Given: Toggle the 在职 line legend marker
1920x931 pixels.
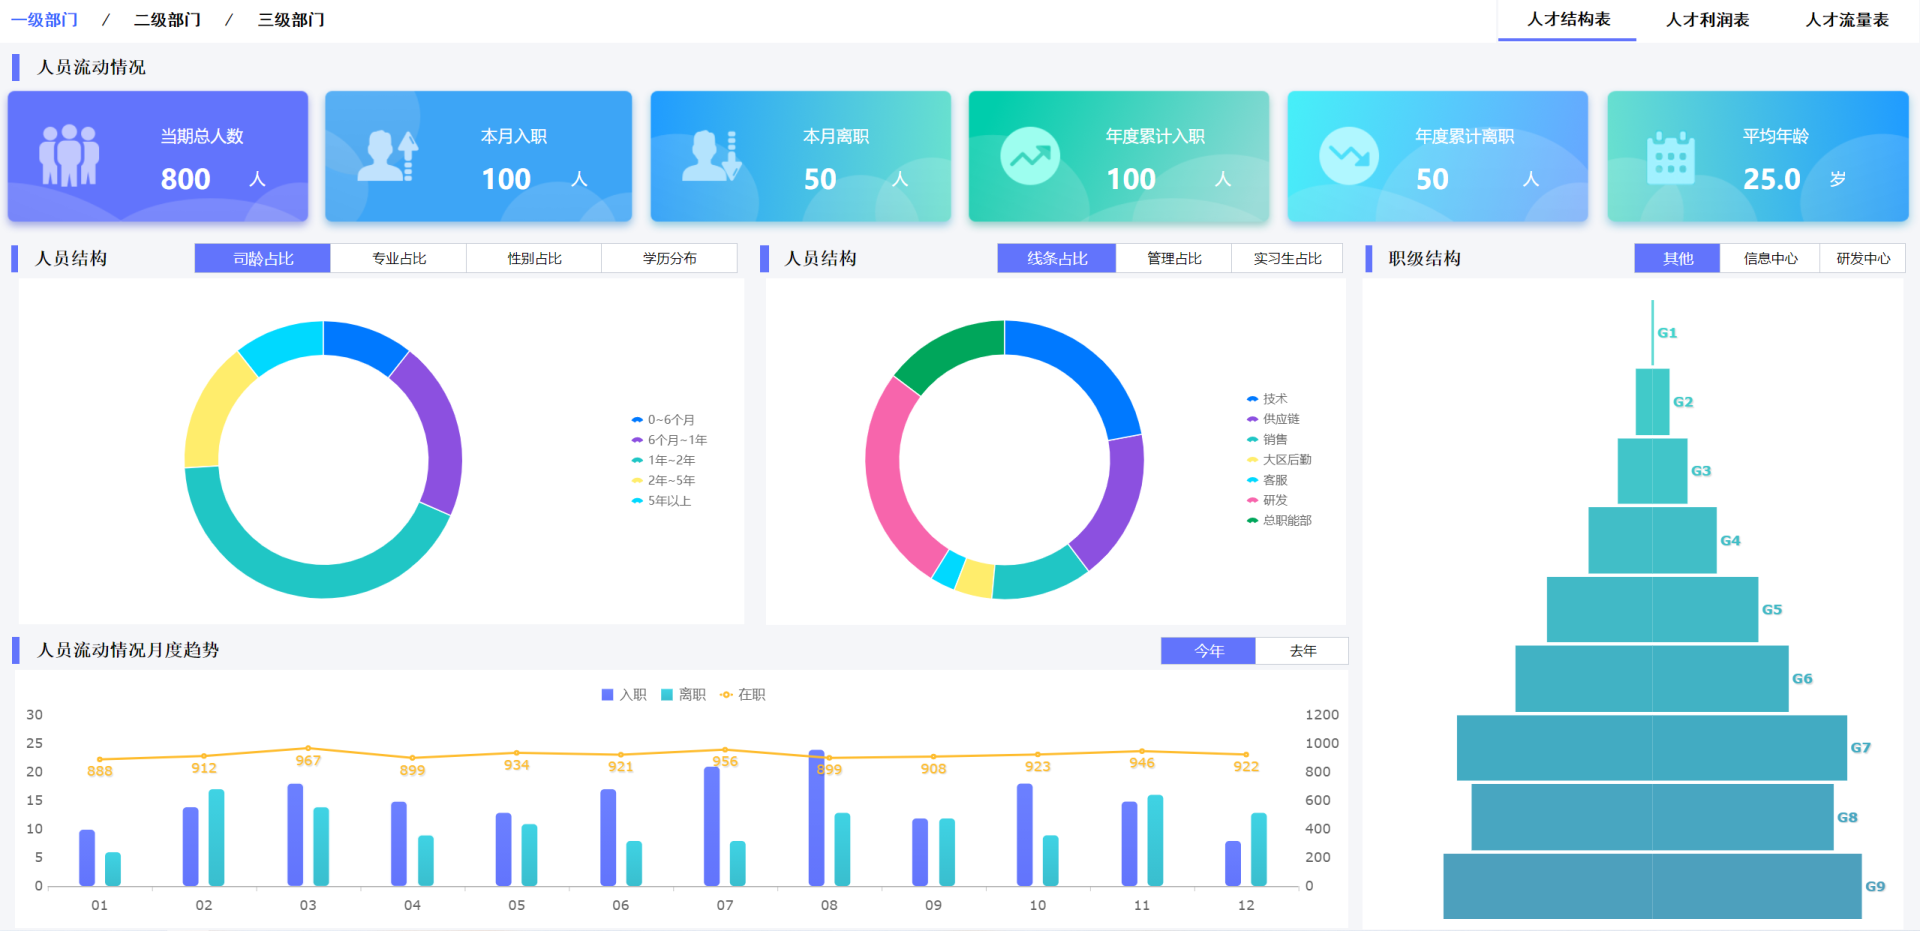Looking at the screenshot, I should (x=726, y=694).
